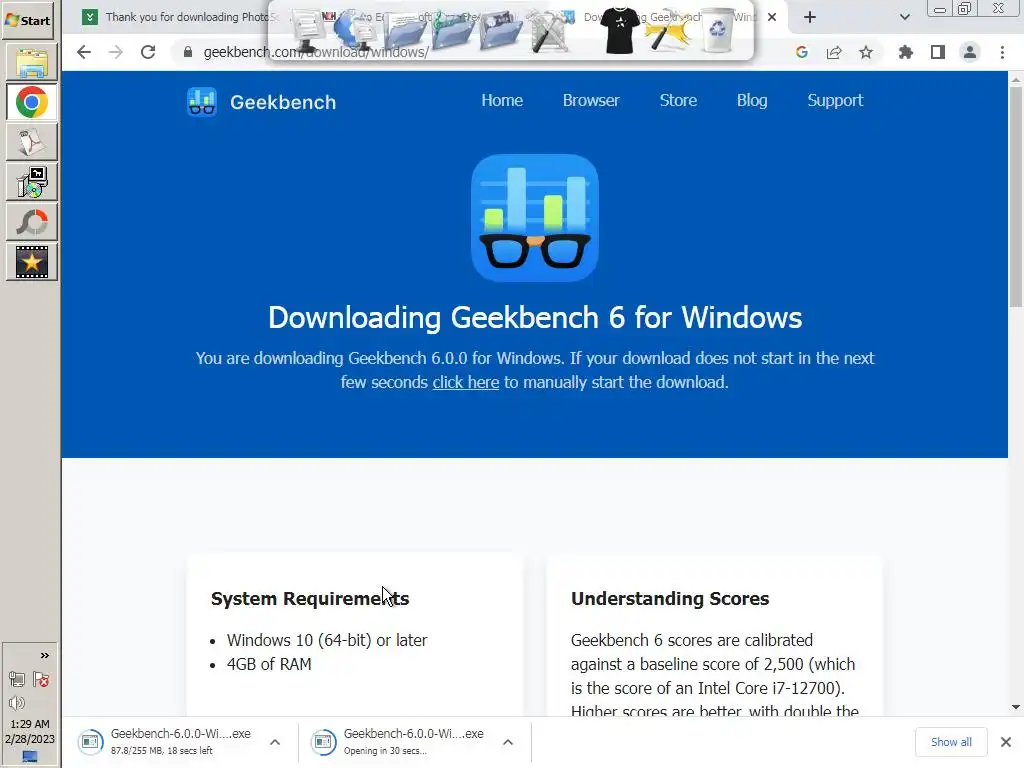Open the Chrome profile avatar

coord(970,52)
